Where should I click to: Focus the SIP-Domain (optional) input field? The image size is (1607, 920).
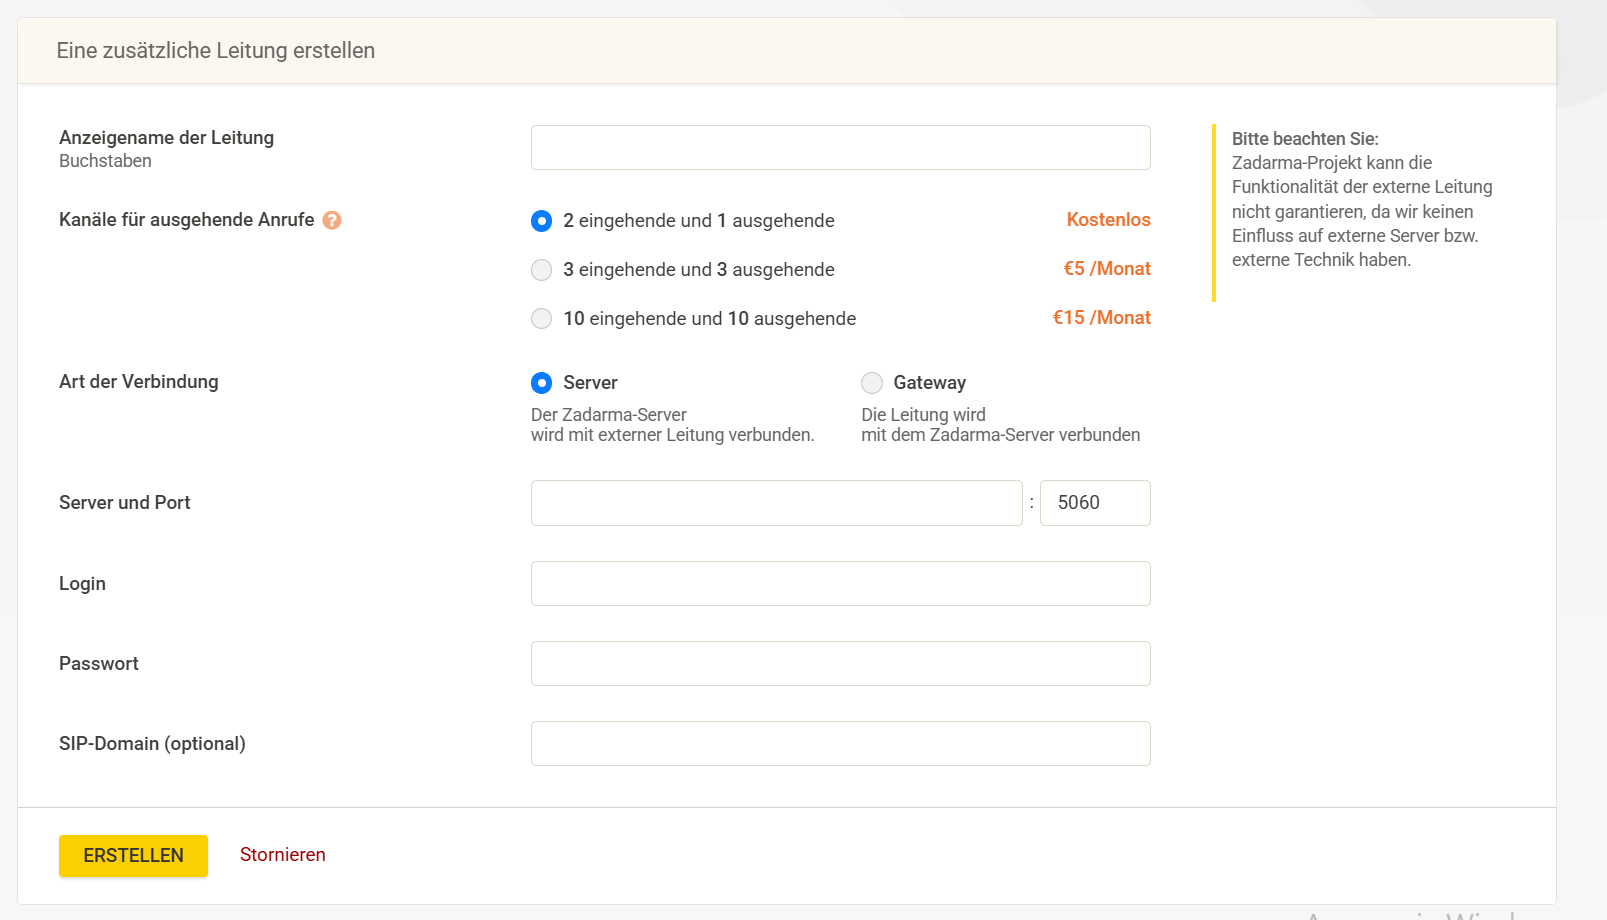pyautogui.click(x=840, y=744)
